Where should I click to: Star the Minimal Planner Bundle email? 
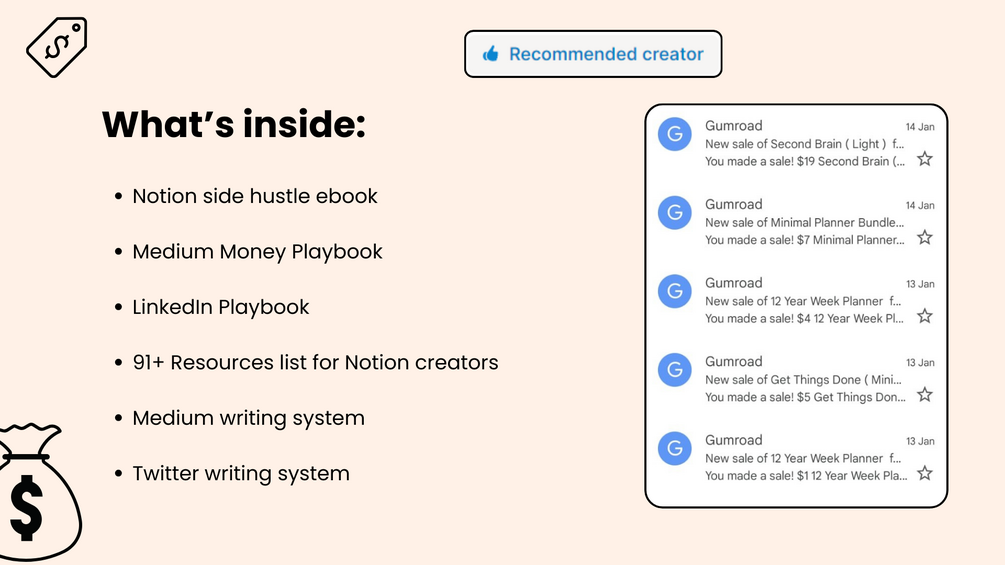(x=925, y=237)
